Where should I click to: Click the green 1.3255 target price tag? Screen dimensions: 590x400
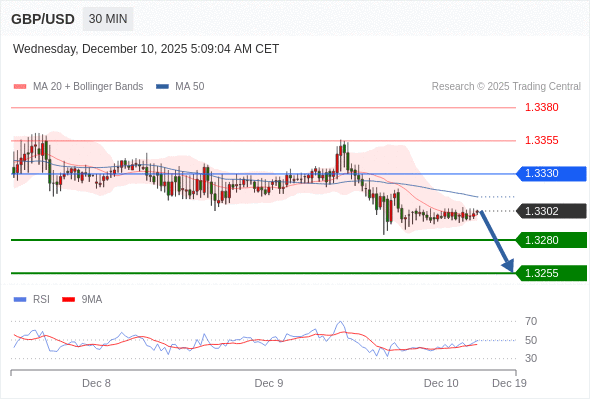click(x=552, y=273)
